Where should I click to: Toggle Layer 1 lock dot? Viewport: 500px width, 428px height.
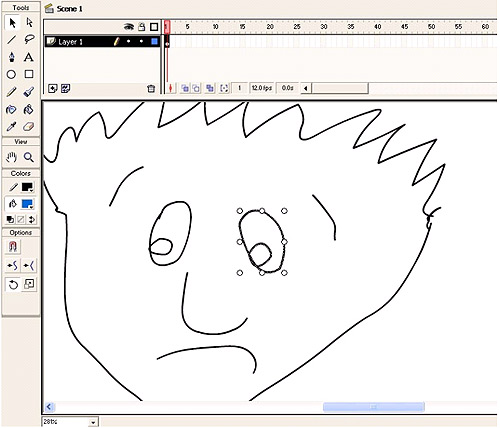(142, 42)
